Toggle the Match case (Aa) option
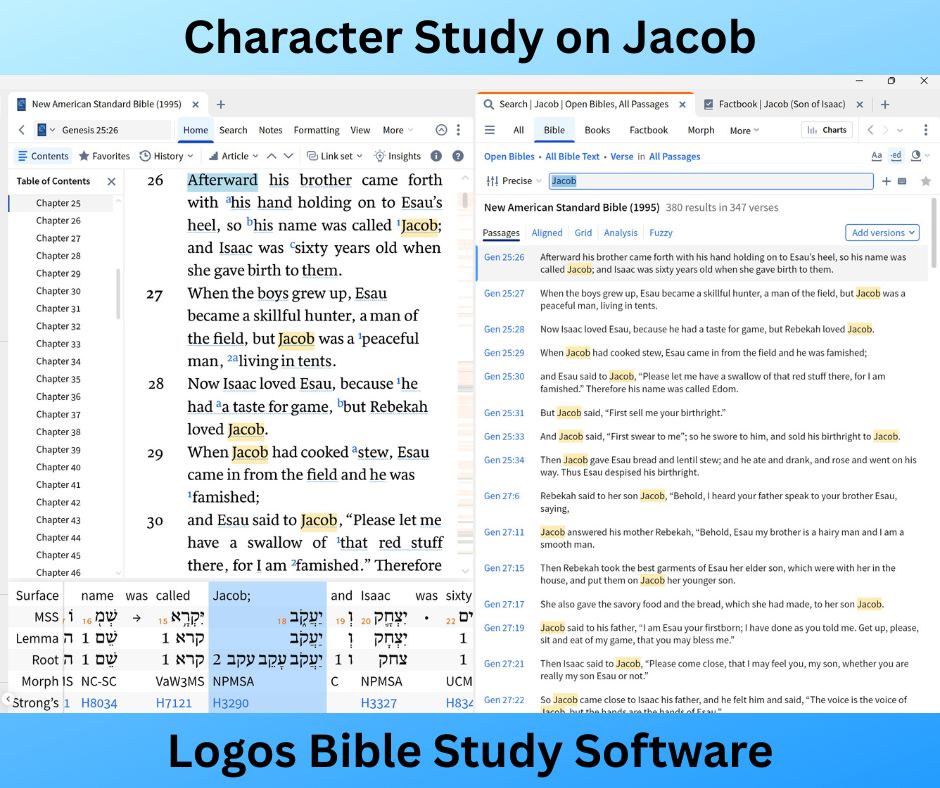The image size is (940, 788). coord(877,156)
